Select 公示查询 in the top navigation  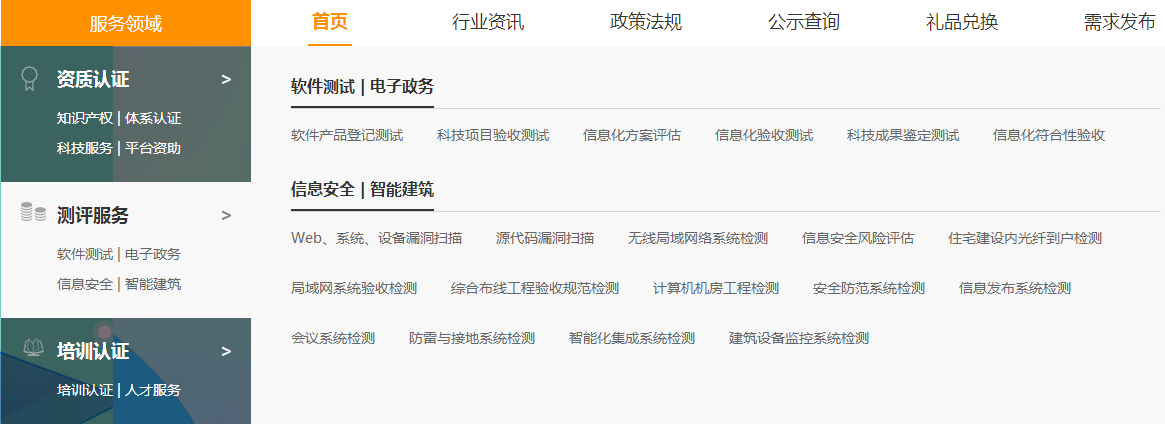click(804, 22)
